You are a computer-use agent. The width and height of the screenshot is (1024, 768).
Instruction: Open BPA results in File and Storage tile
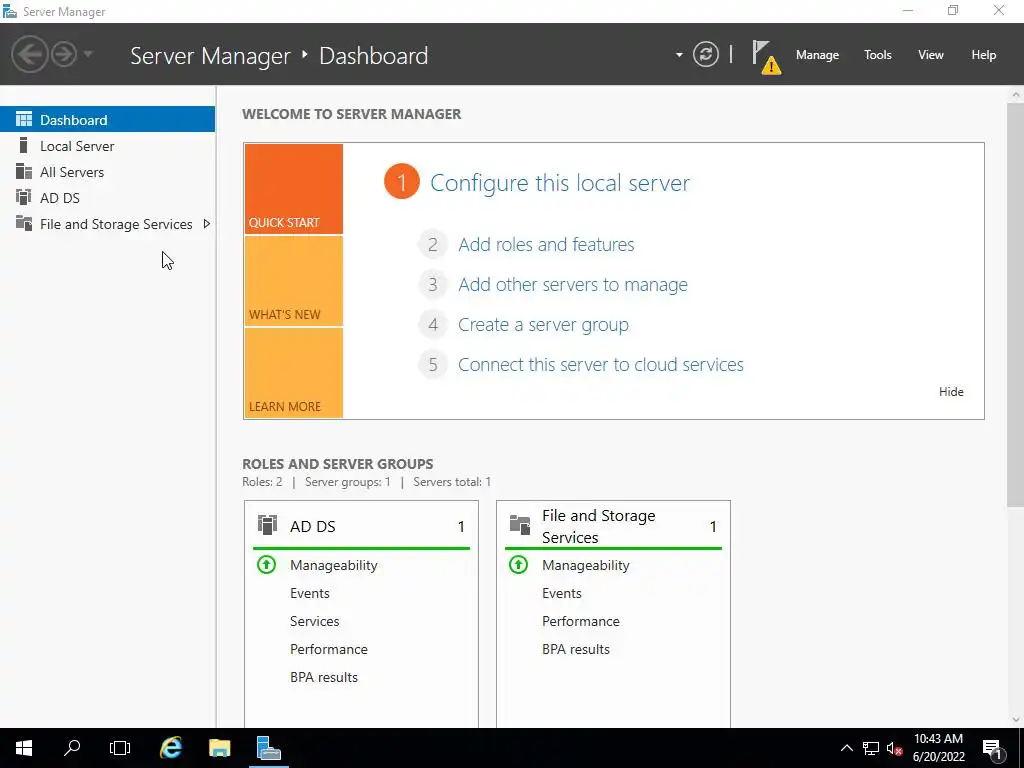click(576, 649)
